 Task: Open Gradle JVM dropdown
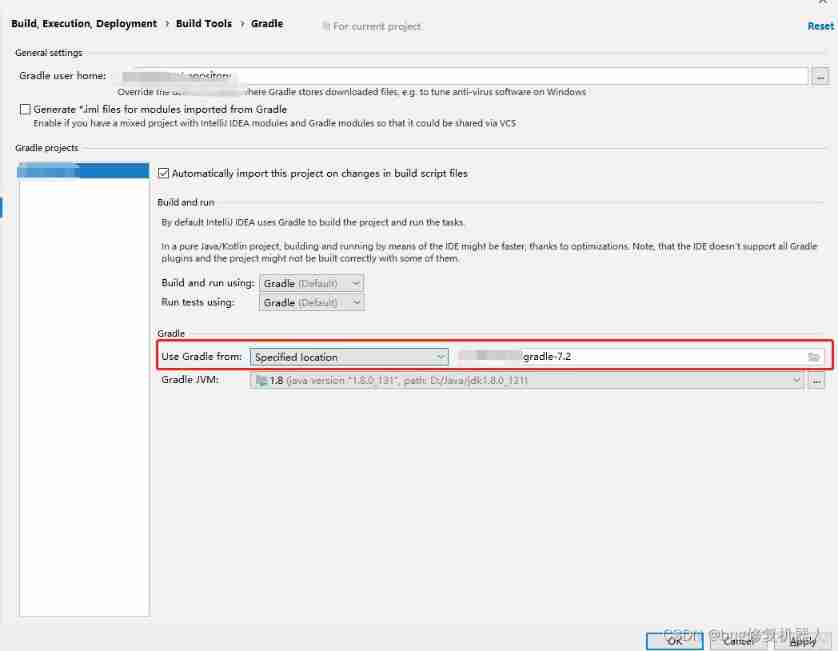point(526,381)
